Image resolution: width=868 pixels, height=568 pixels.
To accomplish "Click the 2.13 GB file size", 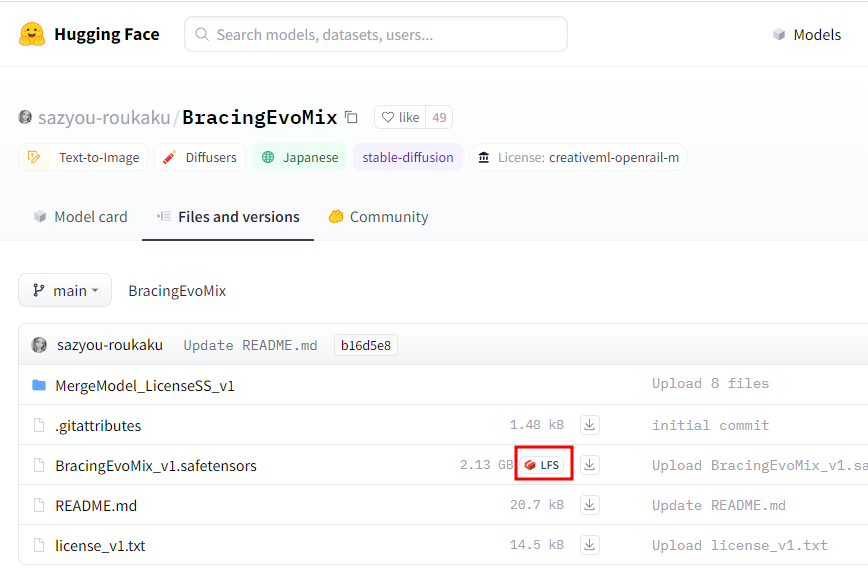I will [x=486, y=464].
